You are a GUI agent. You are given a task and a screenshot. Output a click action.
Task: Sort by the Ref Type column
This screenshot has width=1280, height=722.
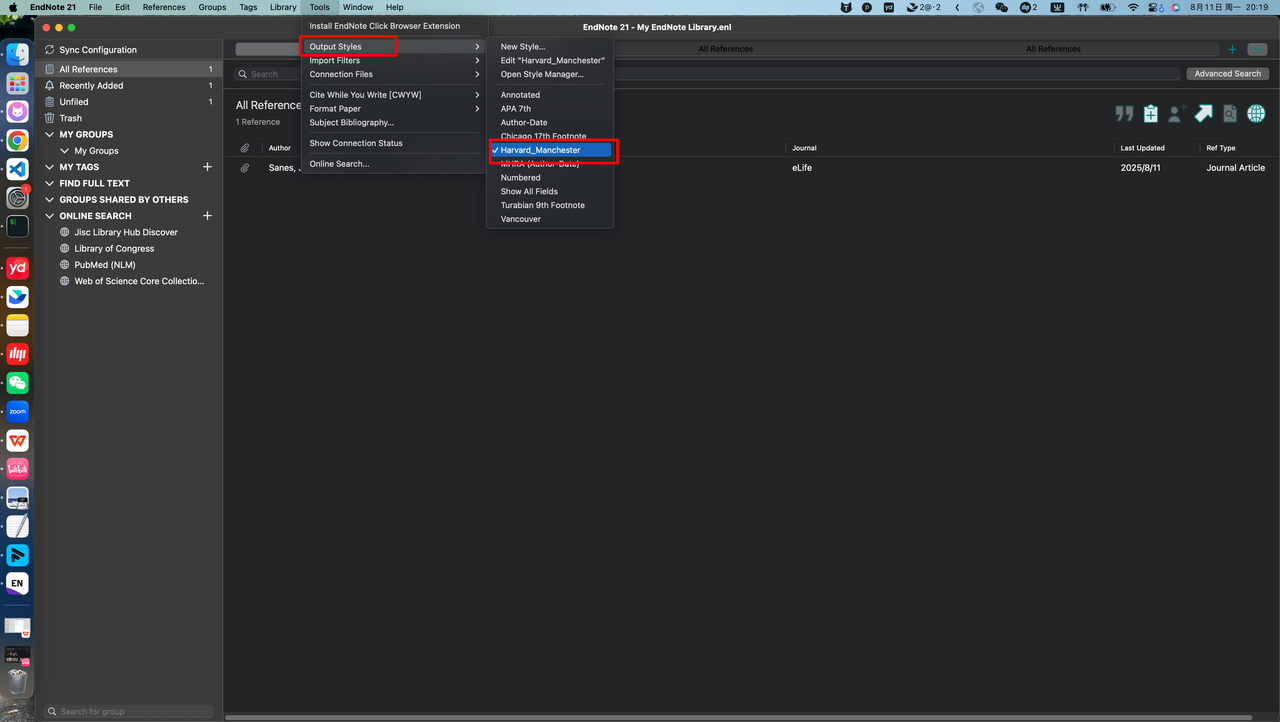pyautogui.click(x=1221, y=148)
